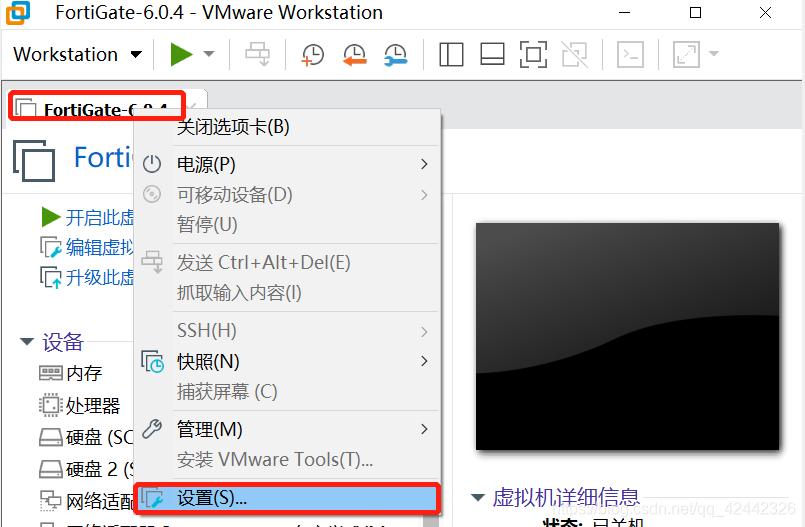Click the VMware Workstation app icon in title bar
The width and height of the screenshot is (805, 527).
click(18, 13)
